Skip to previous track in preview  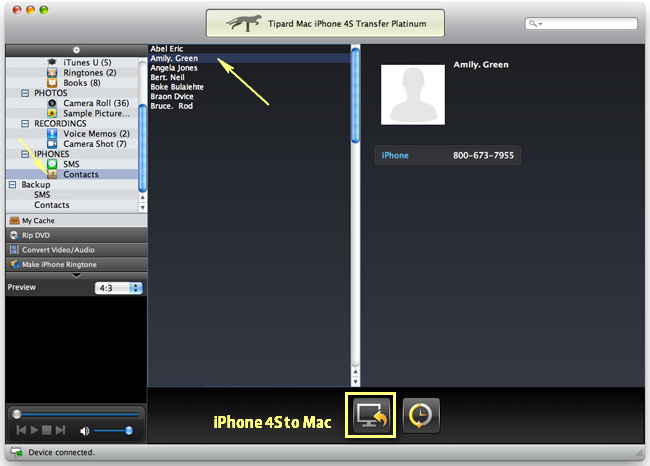click(21, 430)
